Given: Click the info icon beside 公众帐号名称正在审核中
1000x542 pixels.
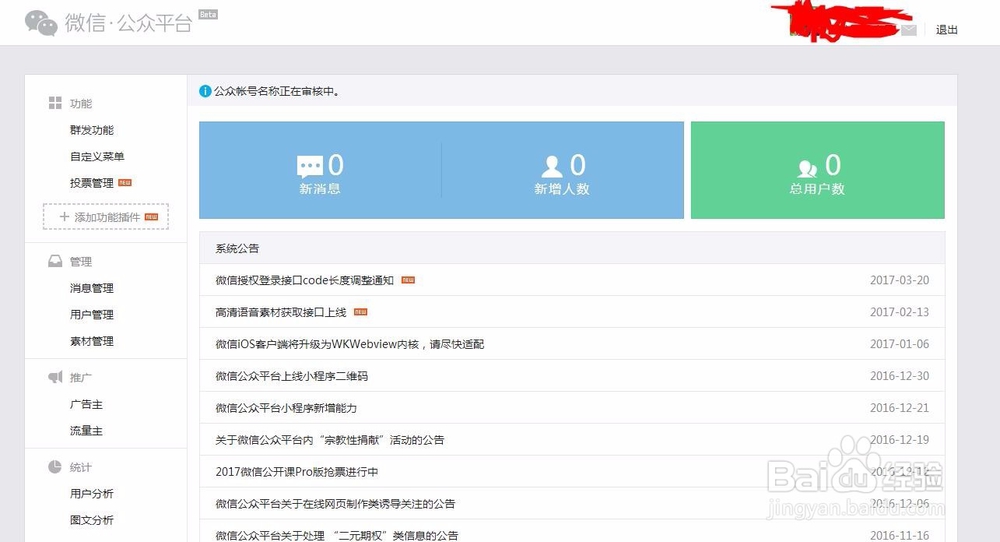Looking at the screenshot, I should pos(205,91).
